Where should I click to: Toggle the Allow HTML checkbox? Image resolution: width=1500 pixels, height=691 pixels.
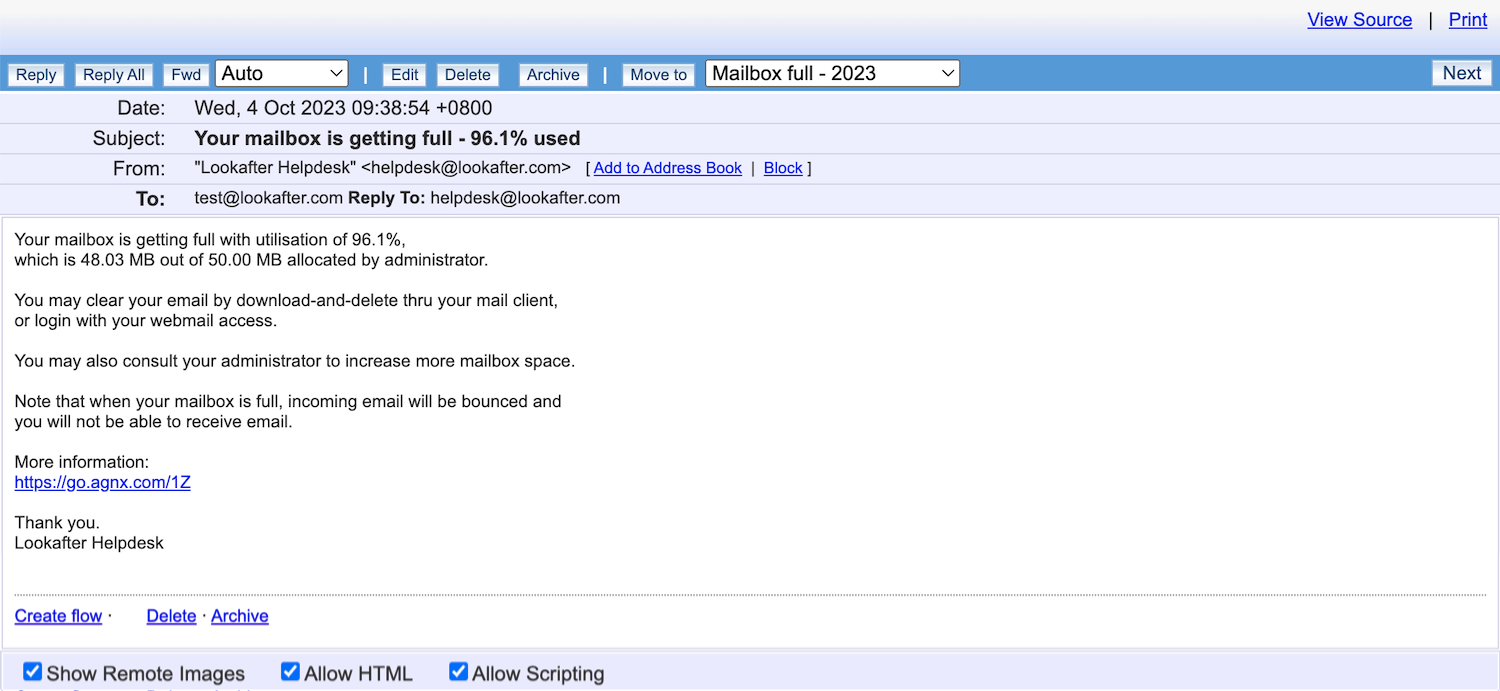tap(291, 672)
